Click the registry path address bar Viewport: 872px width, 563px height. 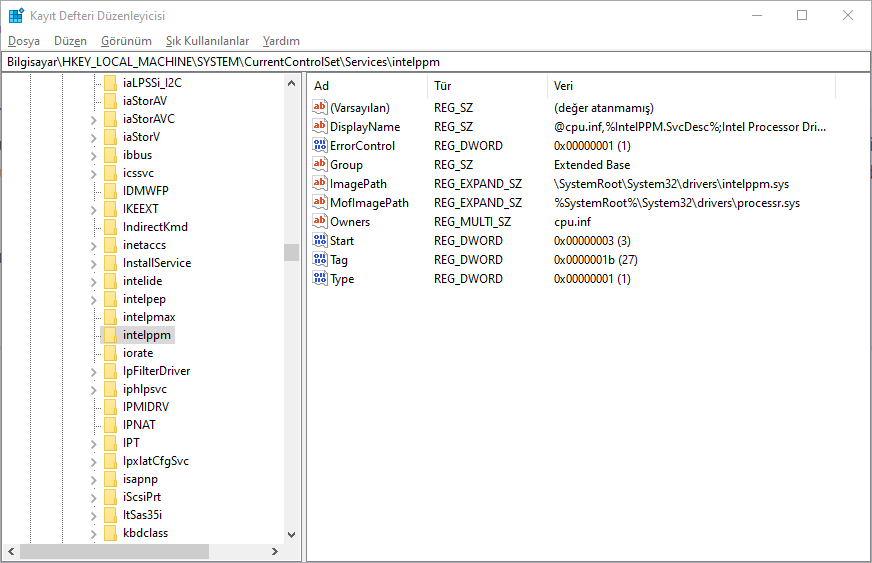click(435, 62)
